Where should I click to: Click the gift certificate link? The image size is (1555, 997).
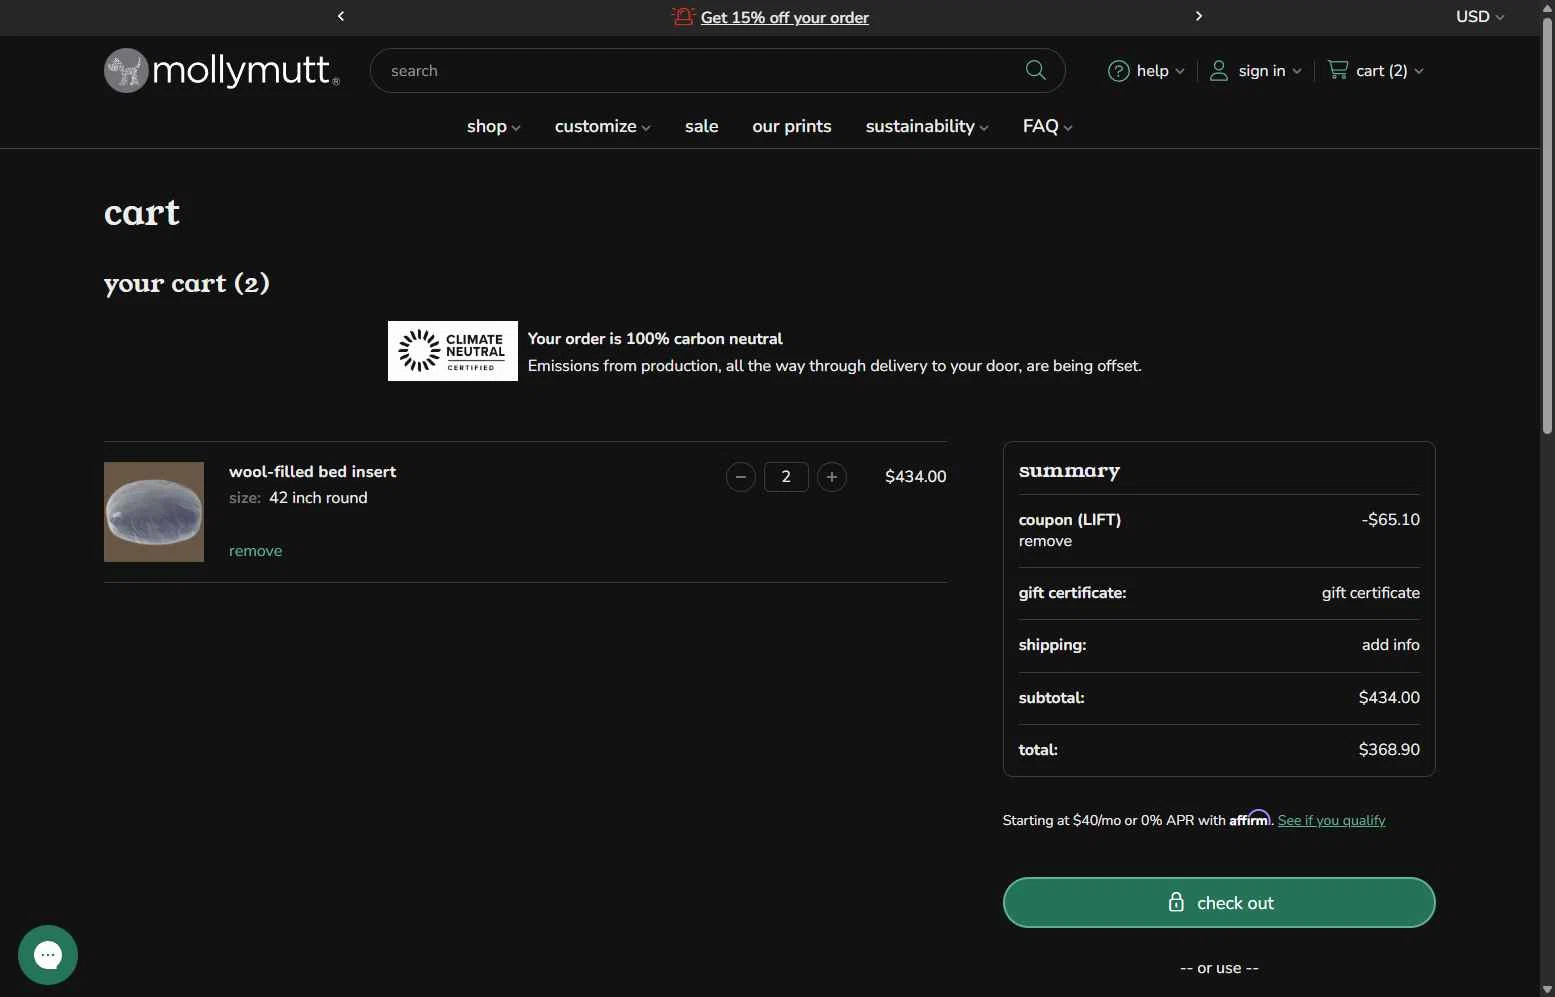click(1371, 593)
